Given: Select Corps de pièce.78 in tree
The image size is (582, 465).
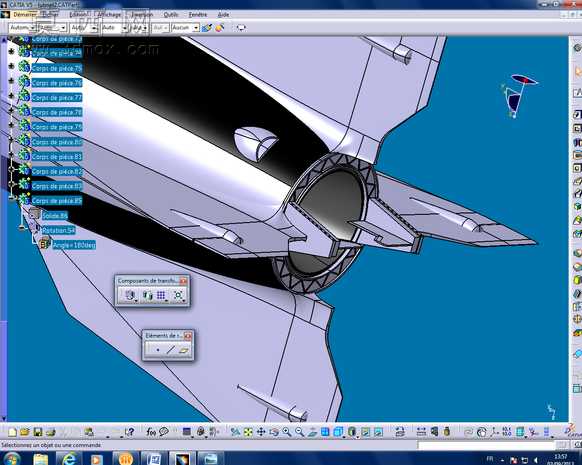Looking at the screenshot, I should pyautogui.click(x=56, y=112).
